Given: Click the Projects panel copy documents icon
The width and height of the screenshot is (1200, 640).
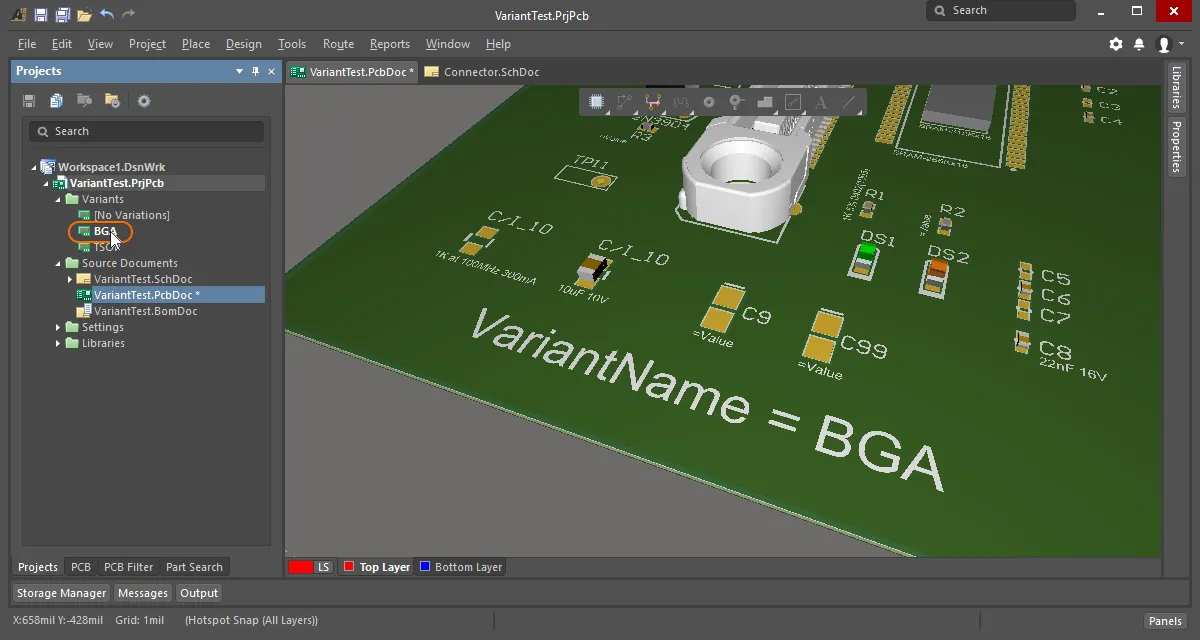Looking at the screenshot, I should 57,101.
